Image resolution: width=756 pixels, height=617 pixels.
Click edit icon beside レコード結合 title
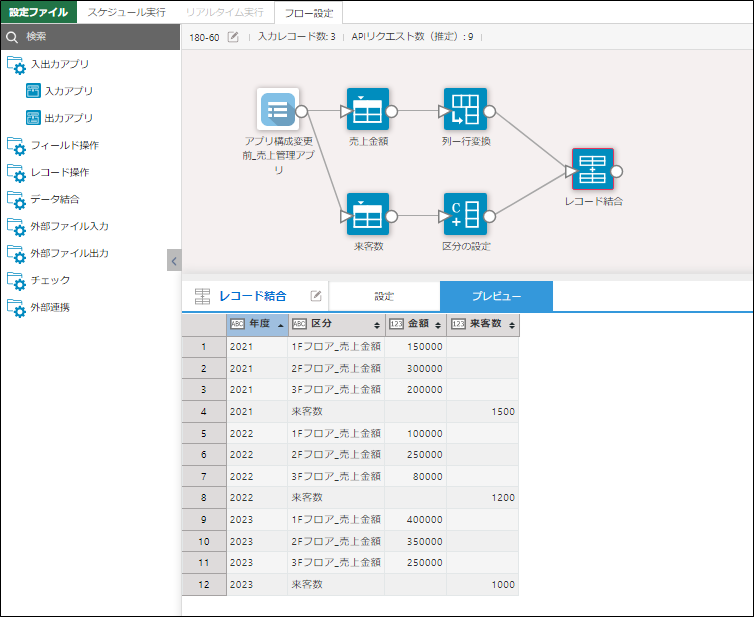[x=316, y=296]
